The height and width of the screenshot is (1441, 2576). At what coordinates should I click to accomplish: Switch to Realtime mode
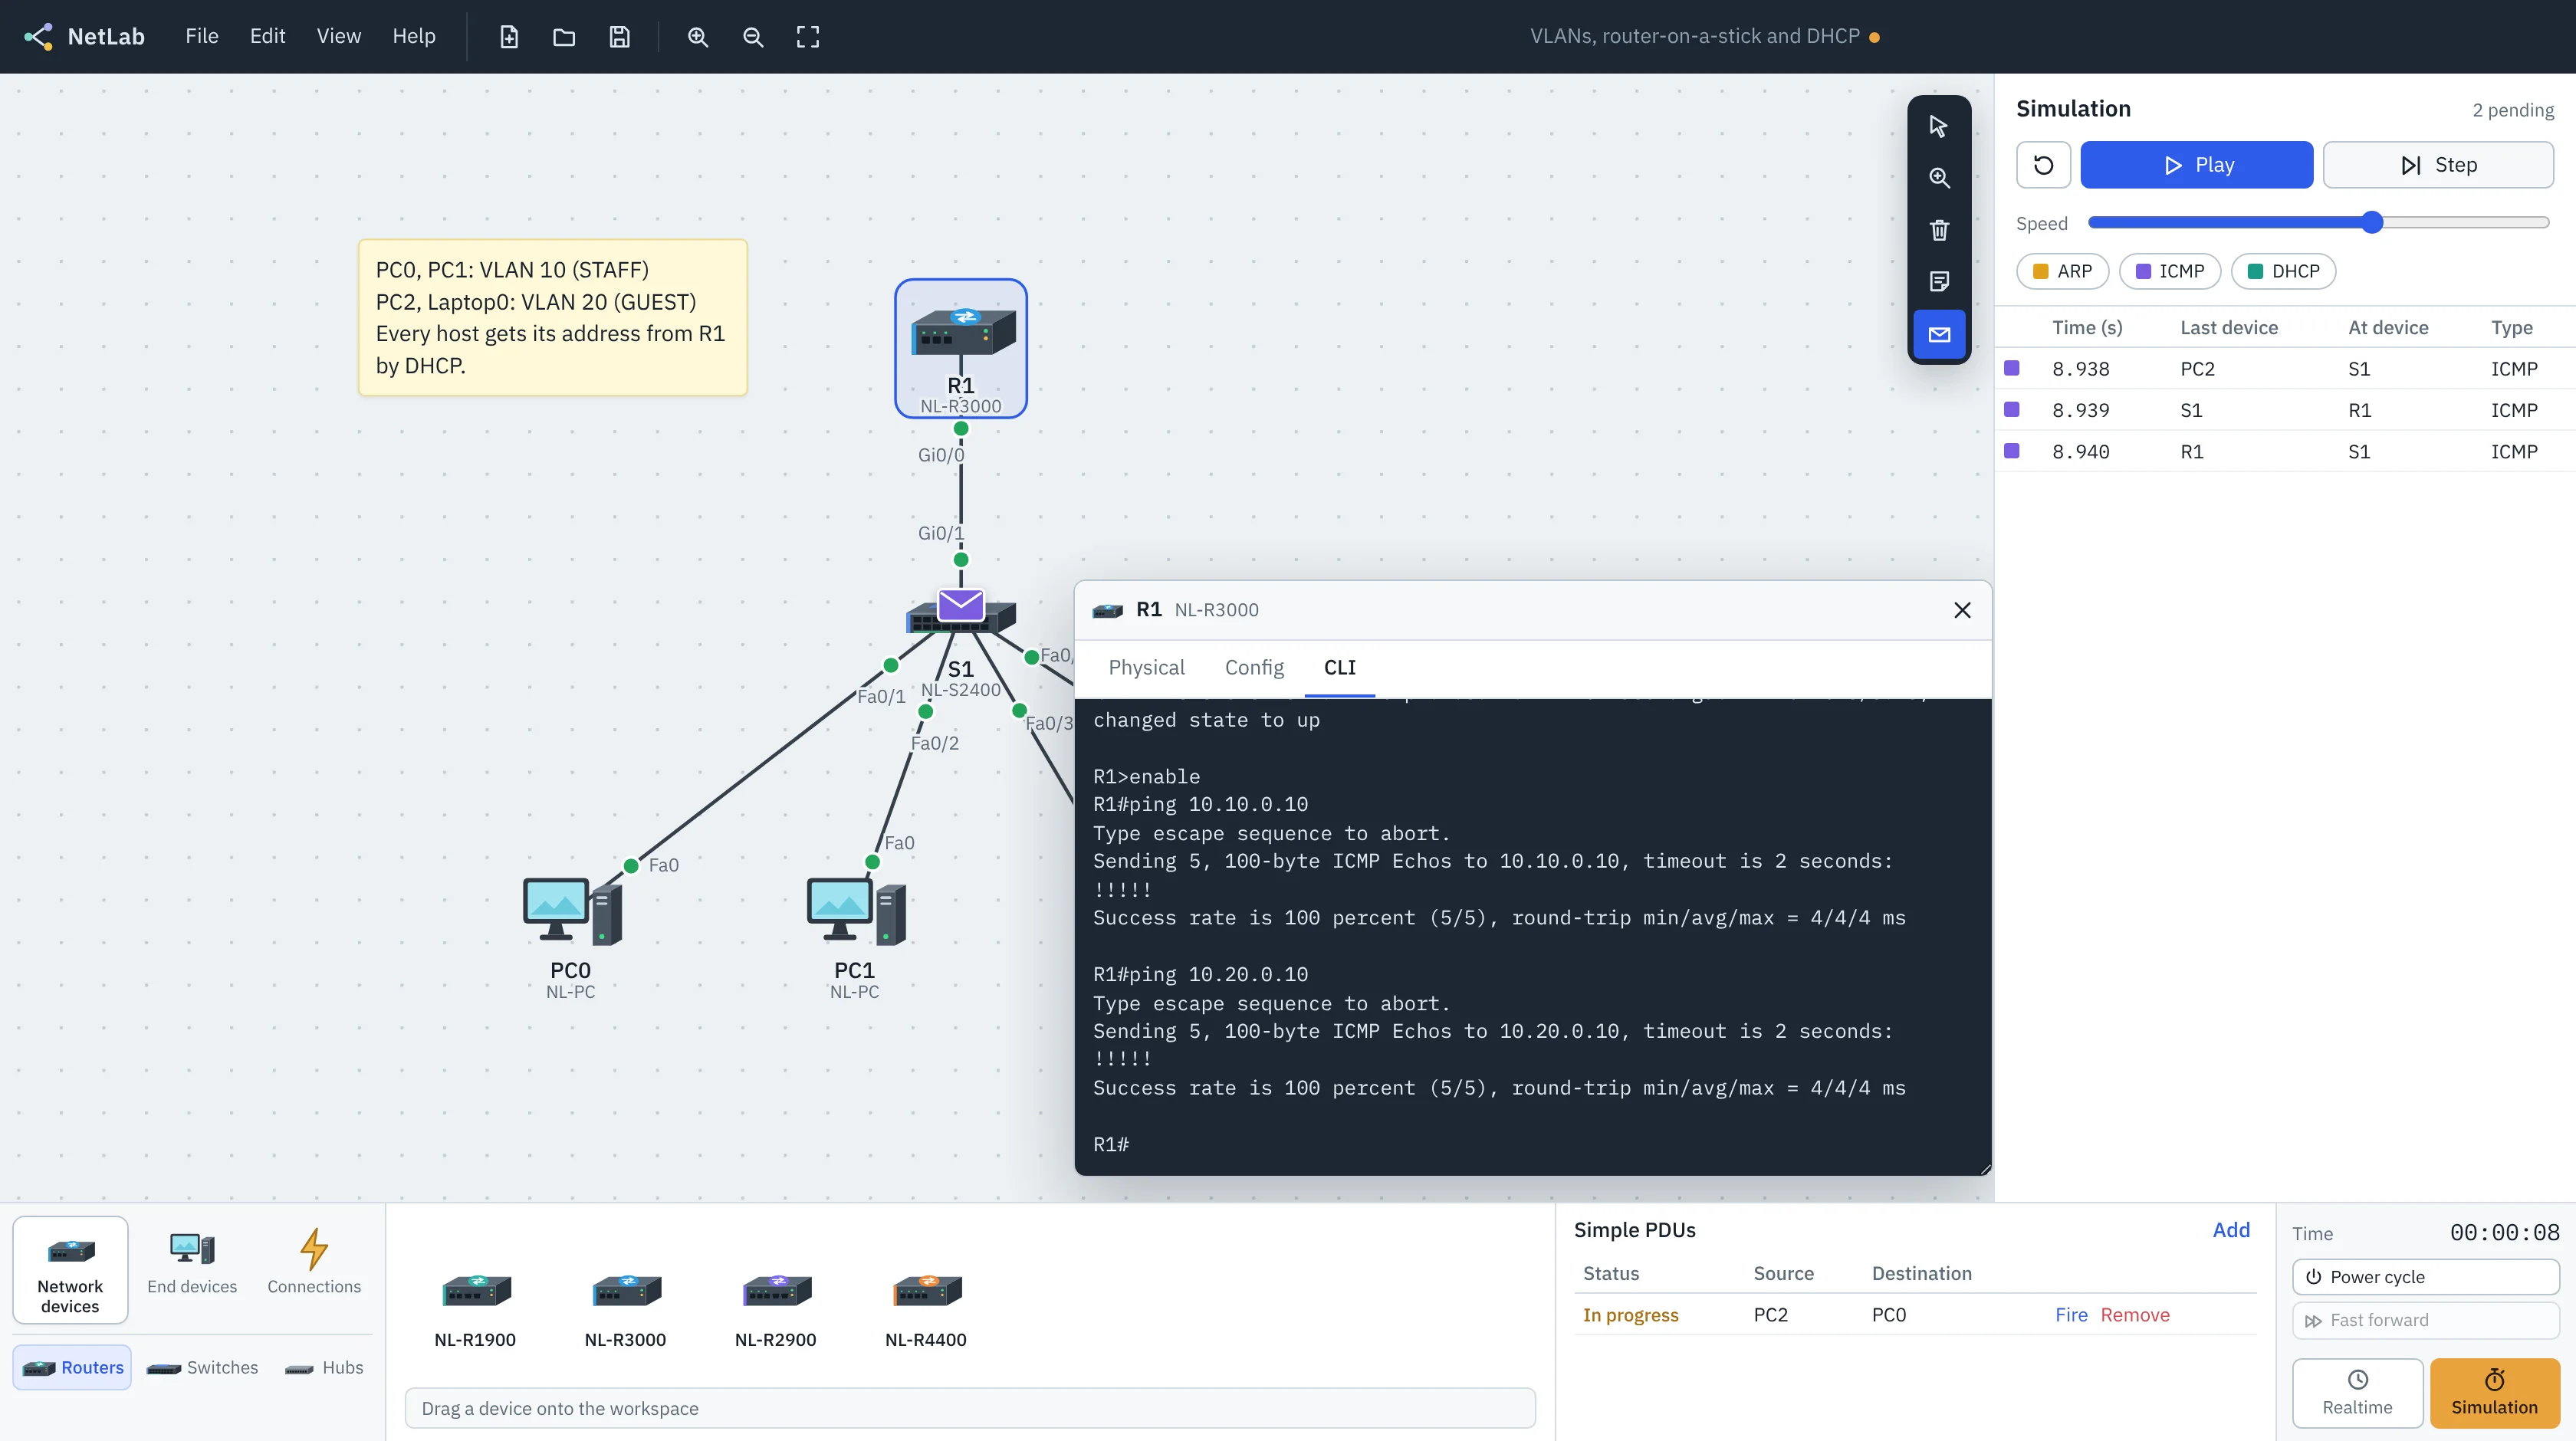2357,1392
